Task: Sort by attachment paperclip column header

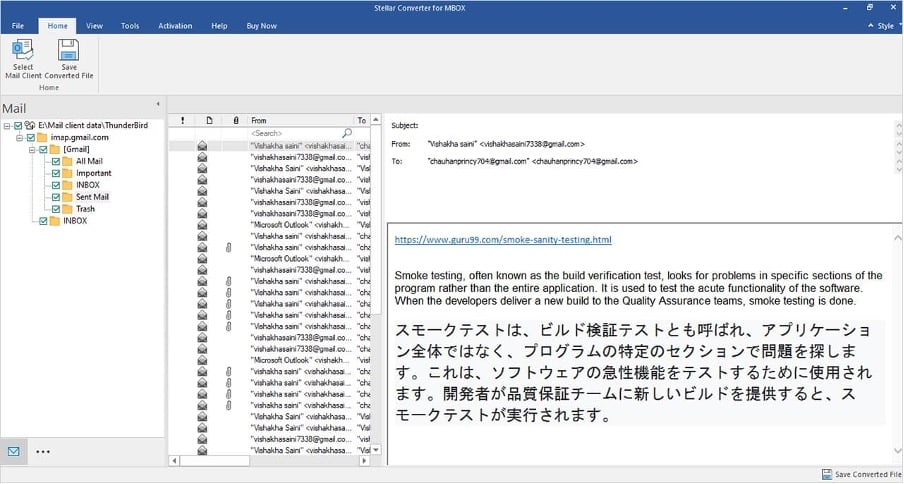Action: [x=236, y=120]
